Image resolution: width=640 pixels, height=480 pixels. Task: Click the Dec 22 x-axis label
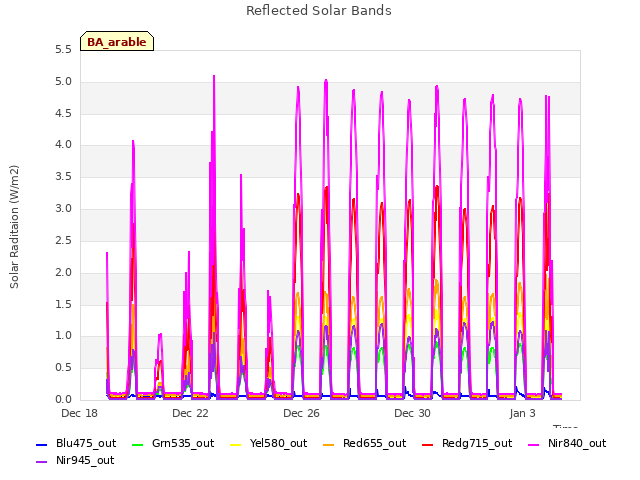point(191,413)
